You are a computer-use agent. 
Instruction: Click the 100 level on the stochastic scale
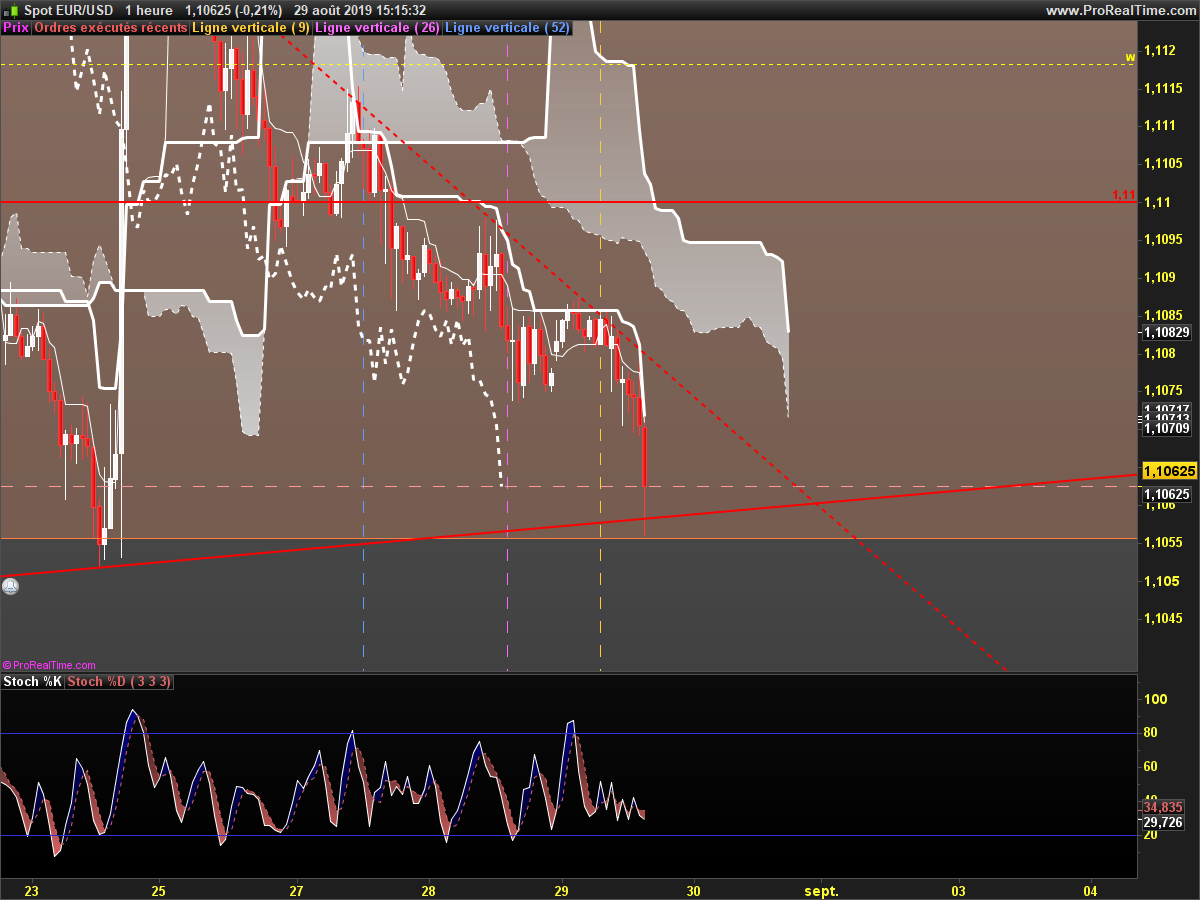(1154, 699)
